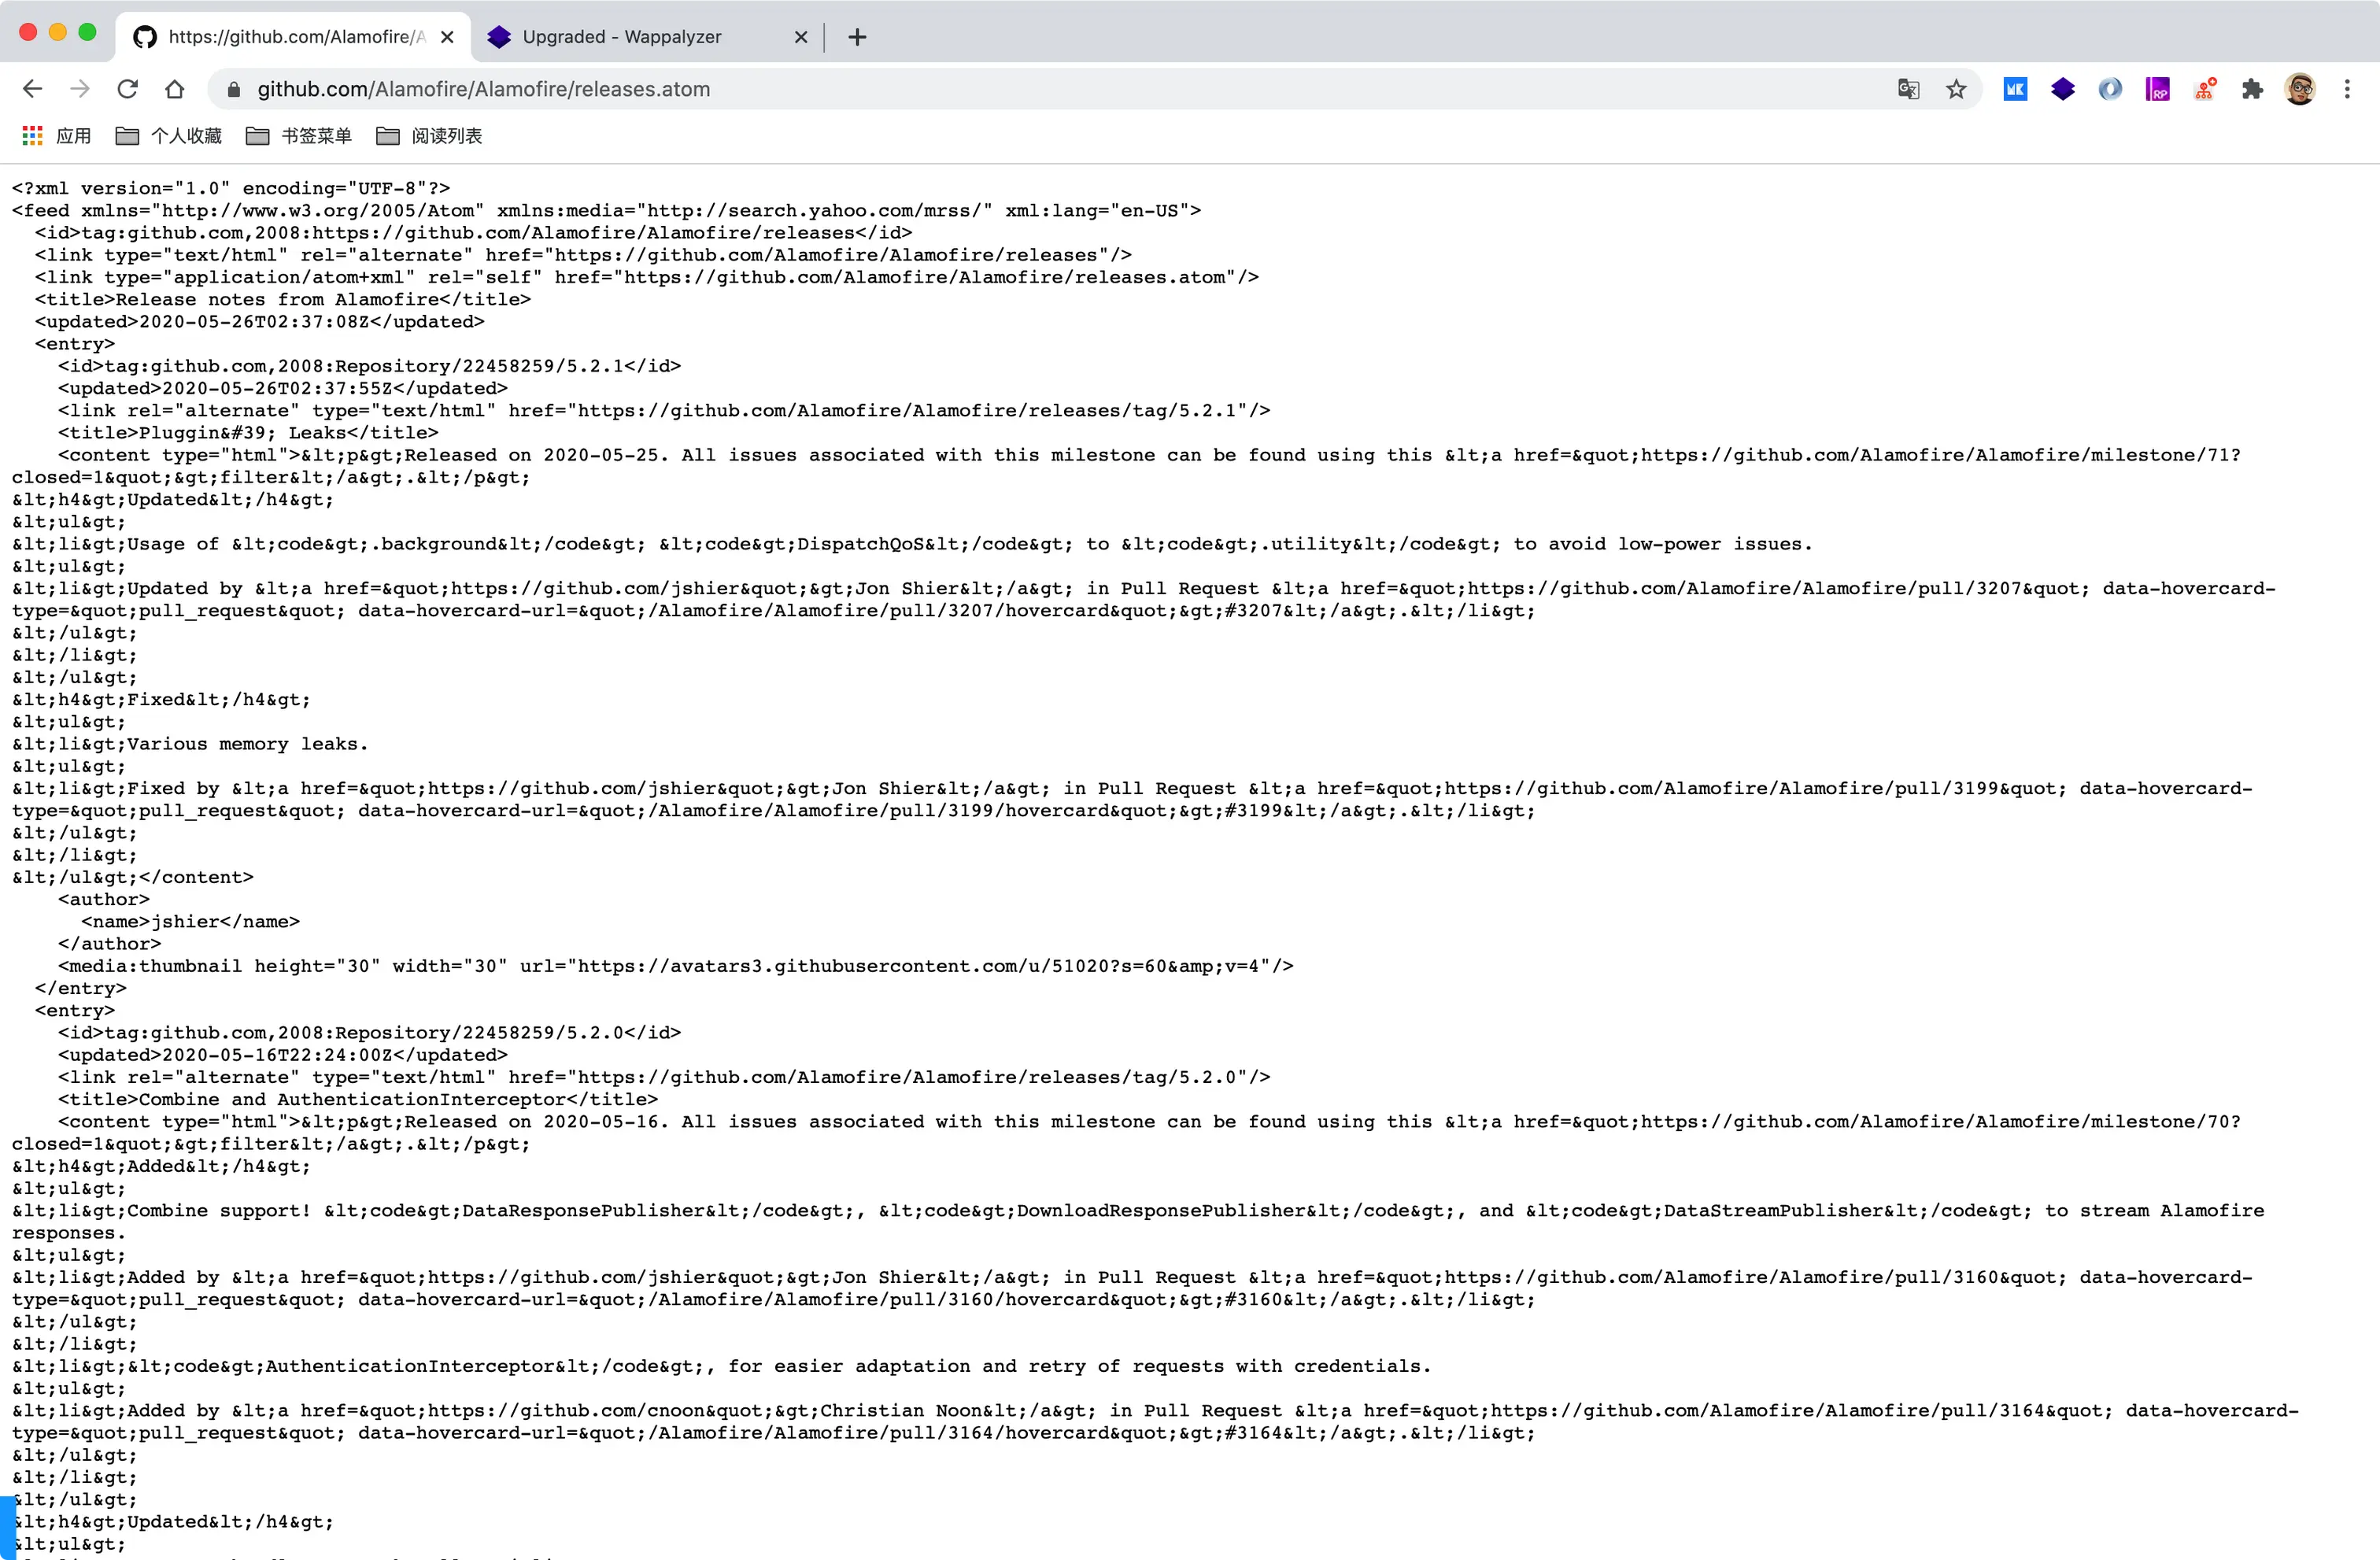2380x1560 pixels.
Task: Click the purple RP extension icon
Action: point(2157,89)
